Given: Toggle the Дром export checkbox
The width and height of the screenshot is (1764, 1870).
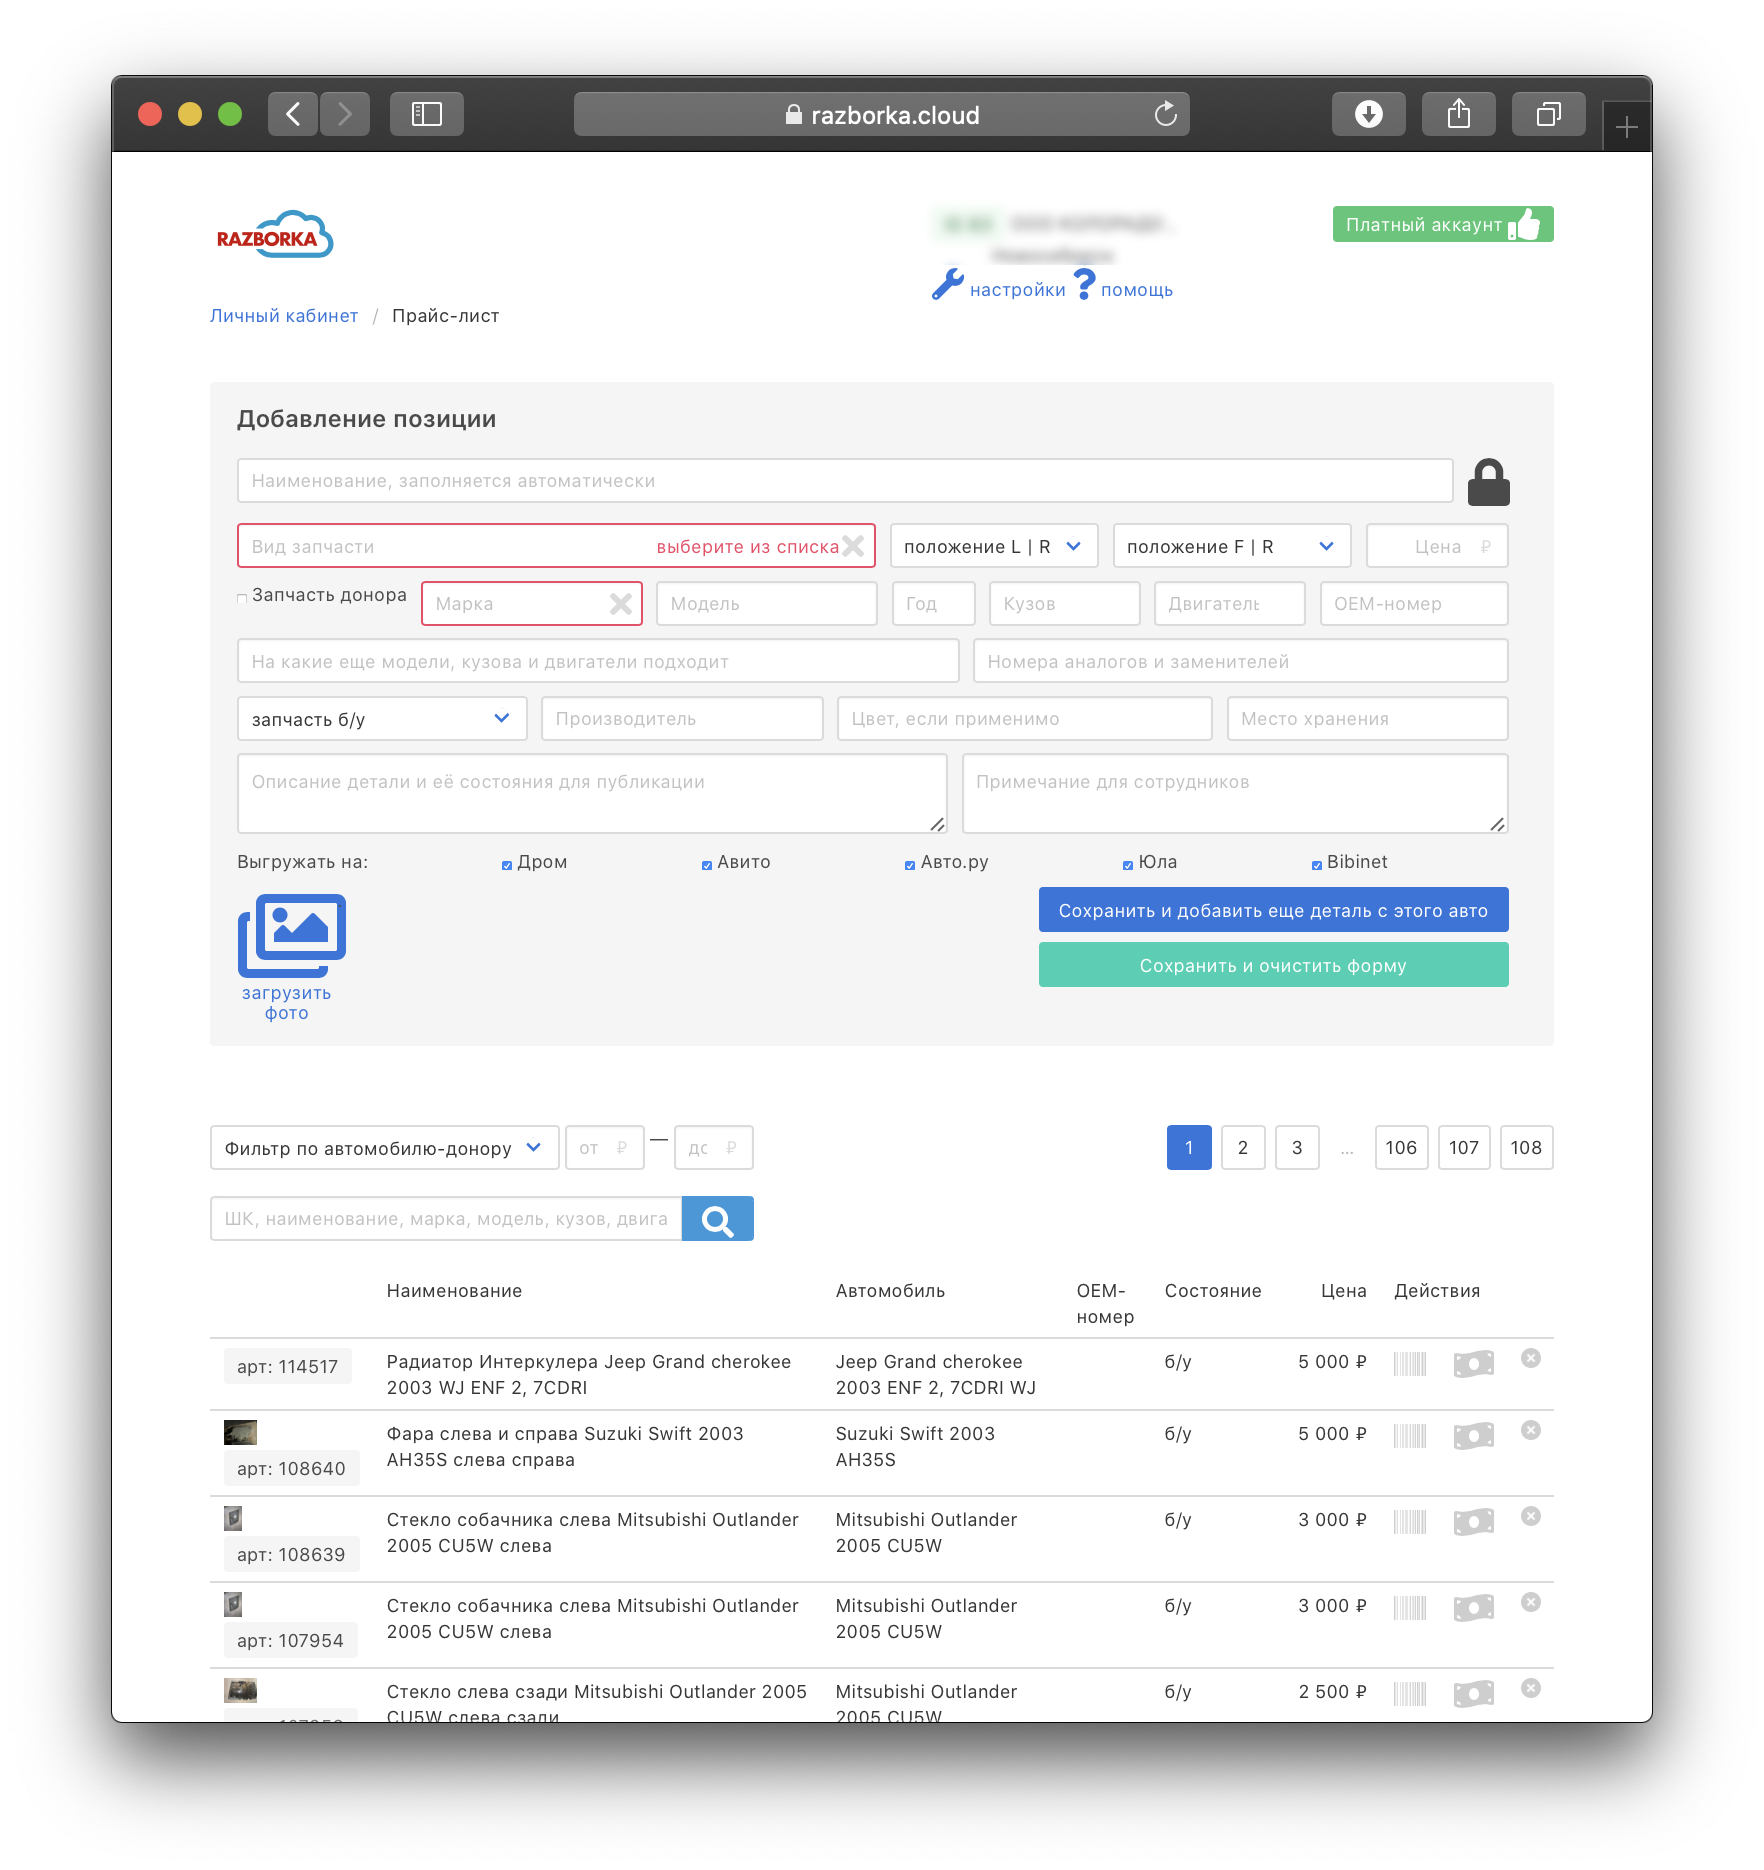Looking at the screenshot, I should click(507, 865).
